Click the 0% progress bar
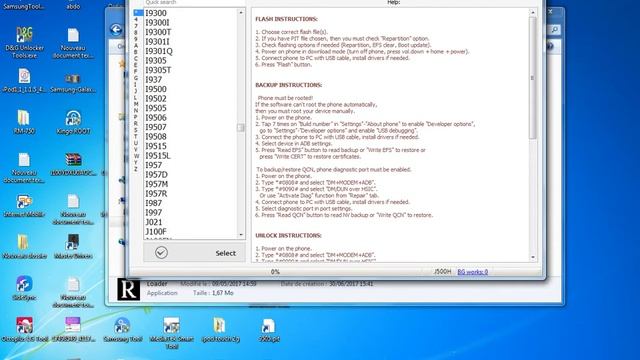The image size is (640, 360). pyautogui.click(x=276, y=272)
